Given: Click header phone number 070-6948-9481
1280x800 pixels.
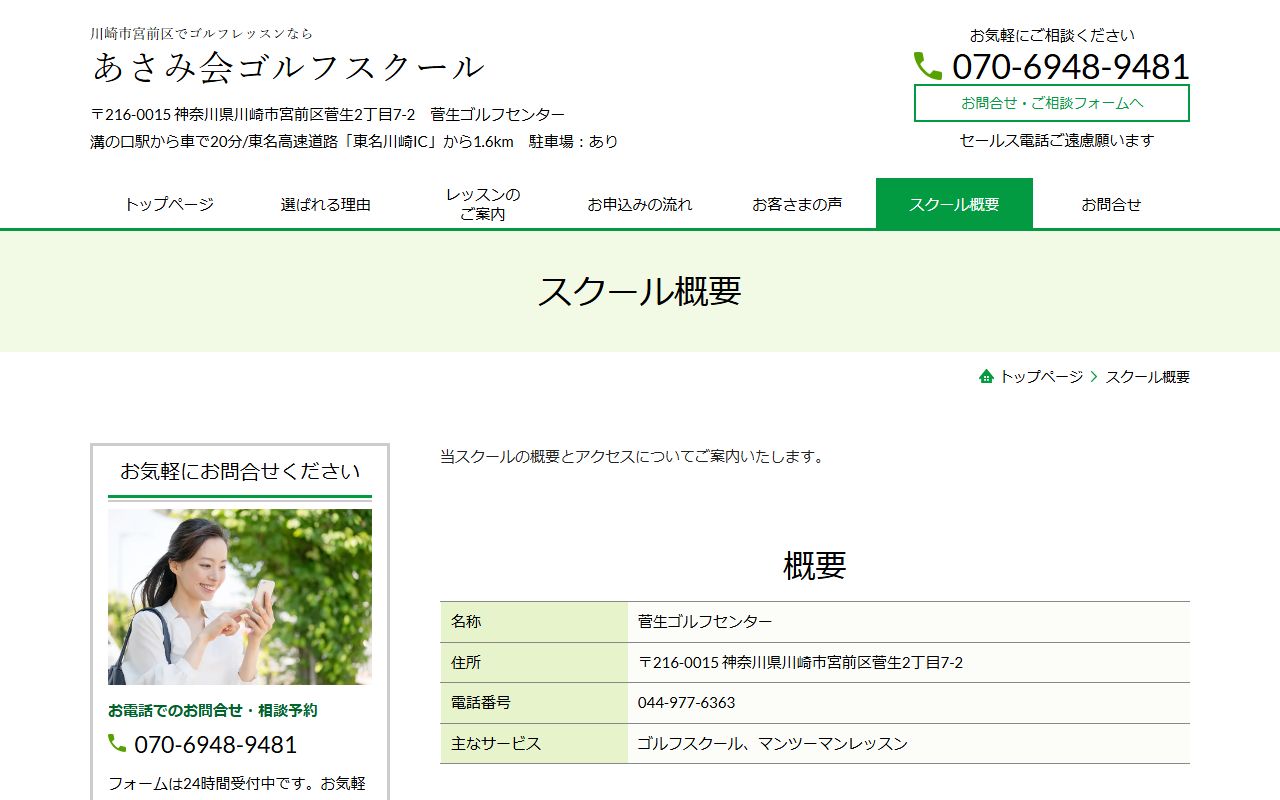Looking at the screenshot, I should [1071, 67].
